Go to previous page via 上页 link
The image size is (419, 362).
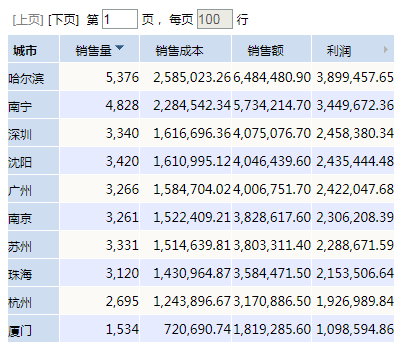(28, 20)
